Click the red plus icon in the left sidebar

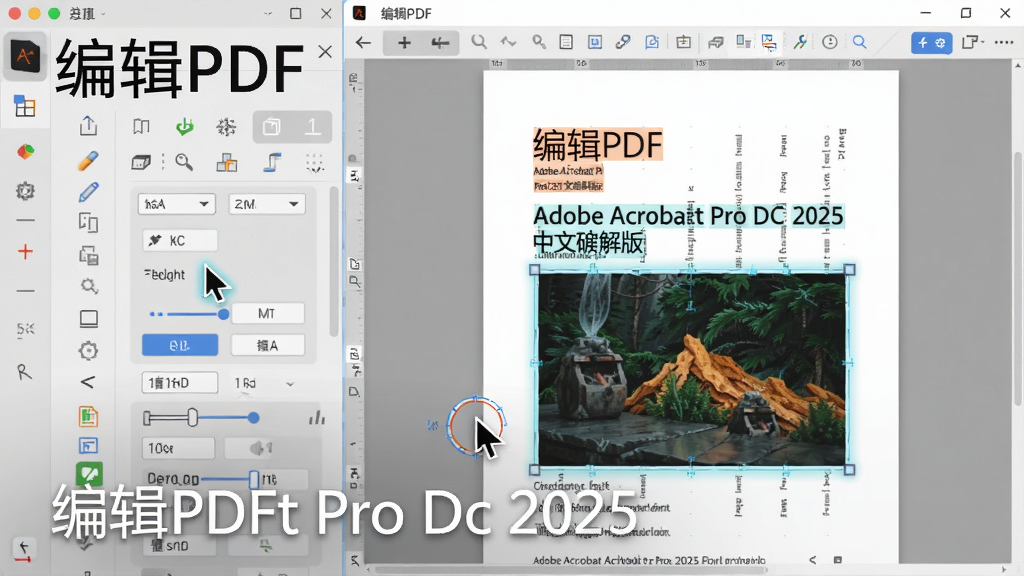(x=25, y=251)
